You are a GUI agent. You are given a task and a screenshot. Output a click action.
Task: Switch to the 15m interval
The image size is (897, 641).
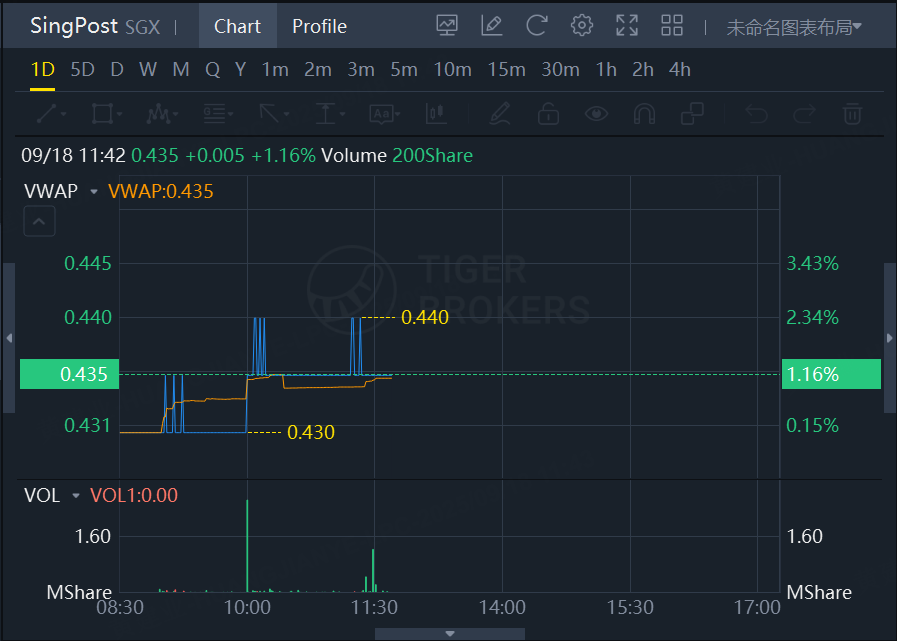(506, 70)
